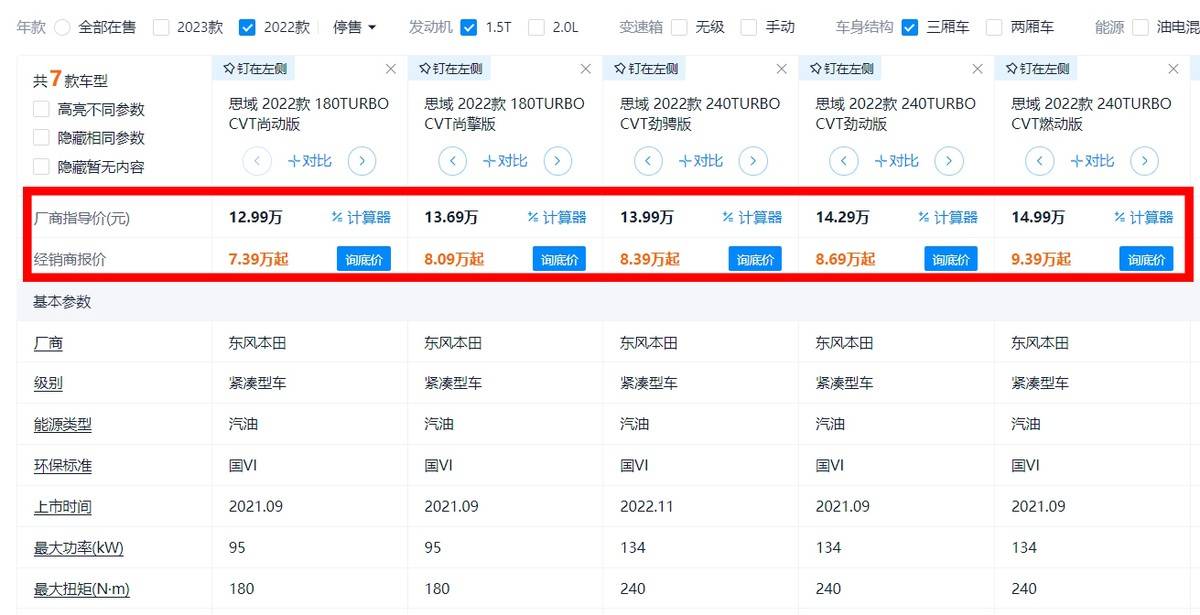
Task: Click the 基本参数 section header
Action: (63, 302)
